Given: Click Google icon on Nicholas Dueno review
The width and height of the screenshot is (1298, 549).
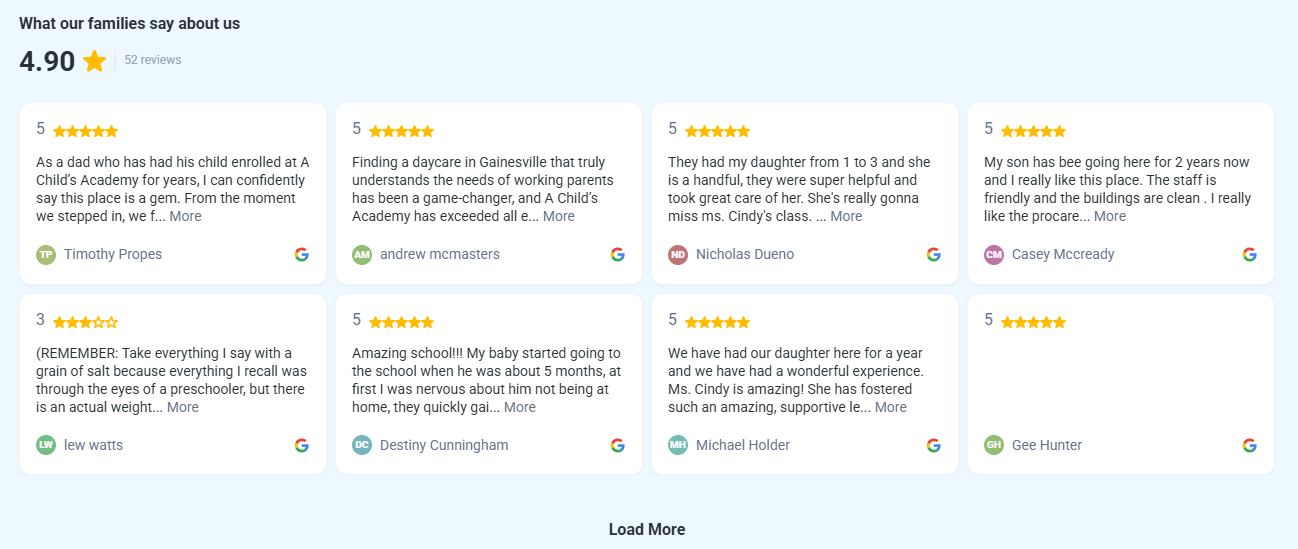Looking at the screenshot, I should tap(934, 254).
